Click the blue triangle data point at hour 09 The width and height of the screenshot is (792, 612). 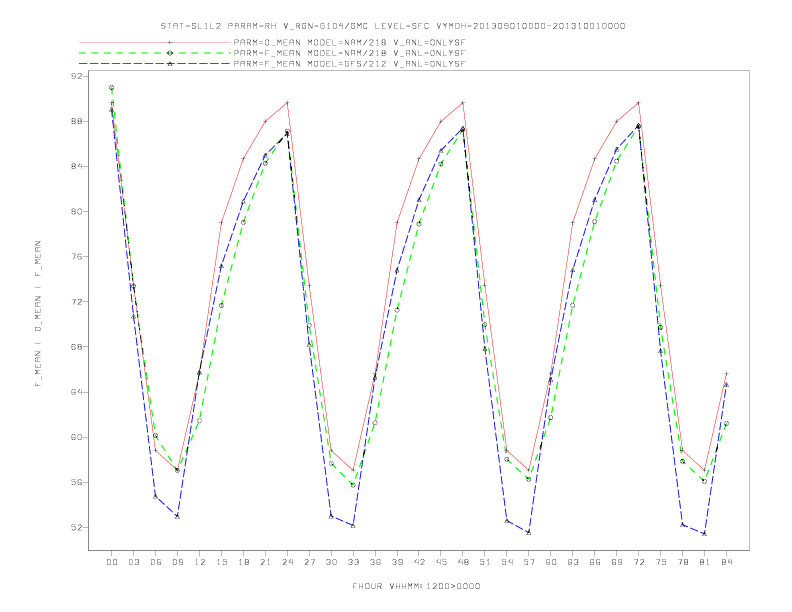pyautogui.click(x=177, y=516)
